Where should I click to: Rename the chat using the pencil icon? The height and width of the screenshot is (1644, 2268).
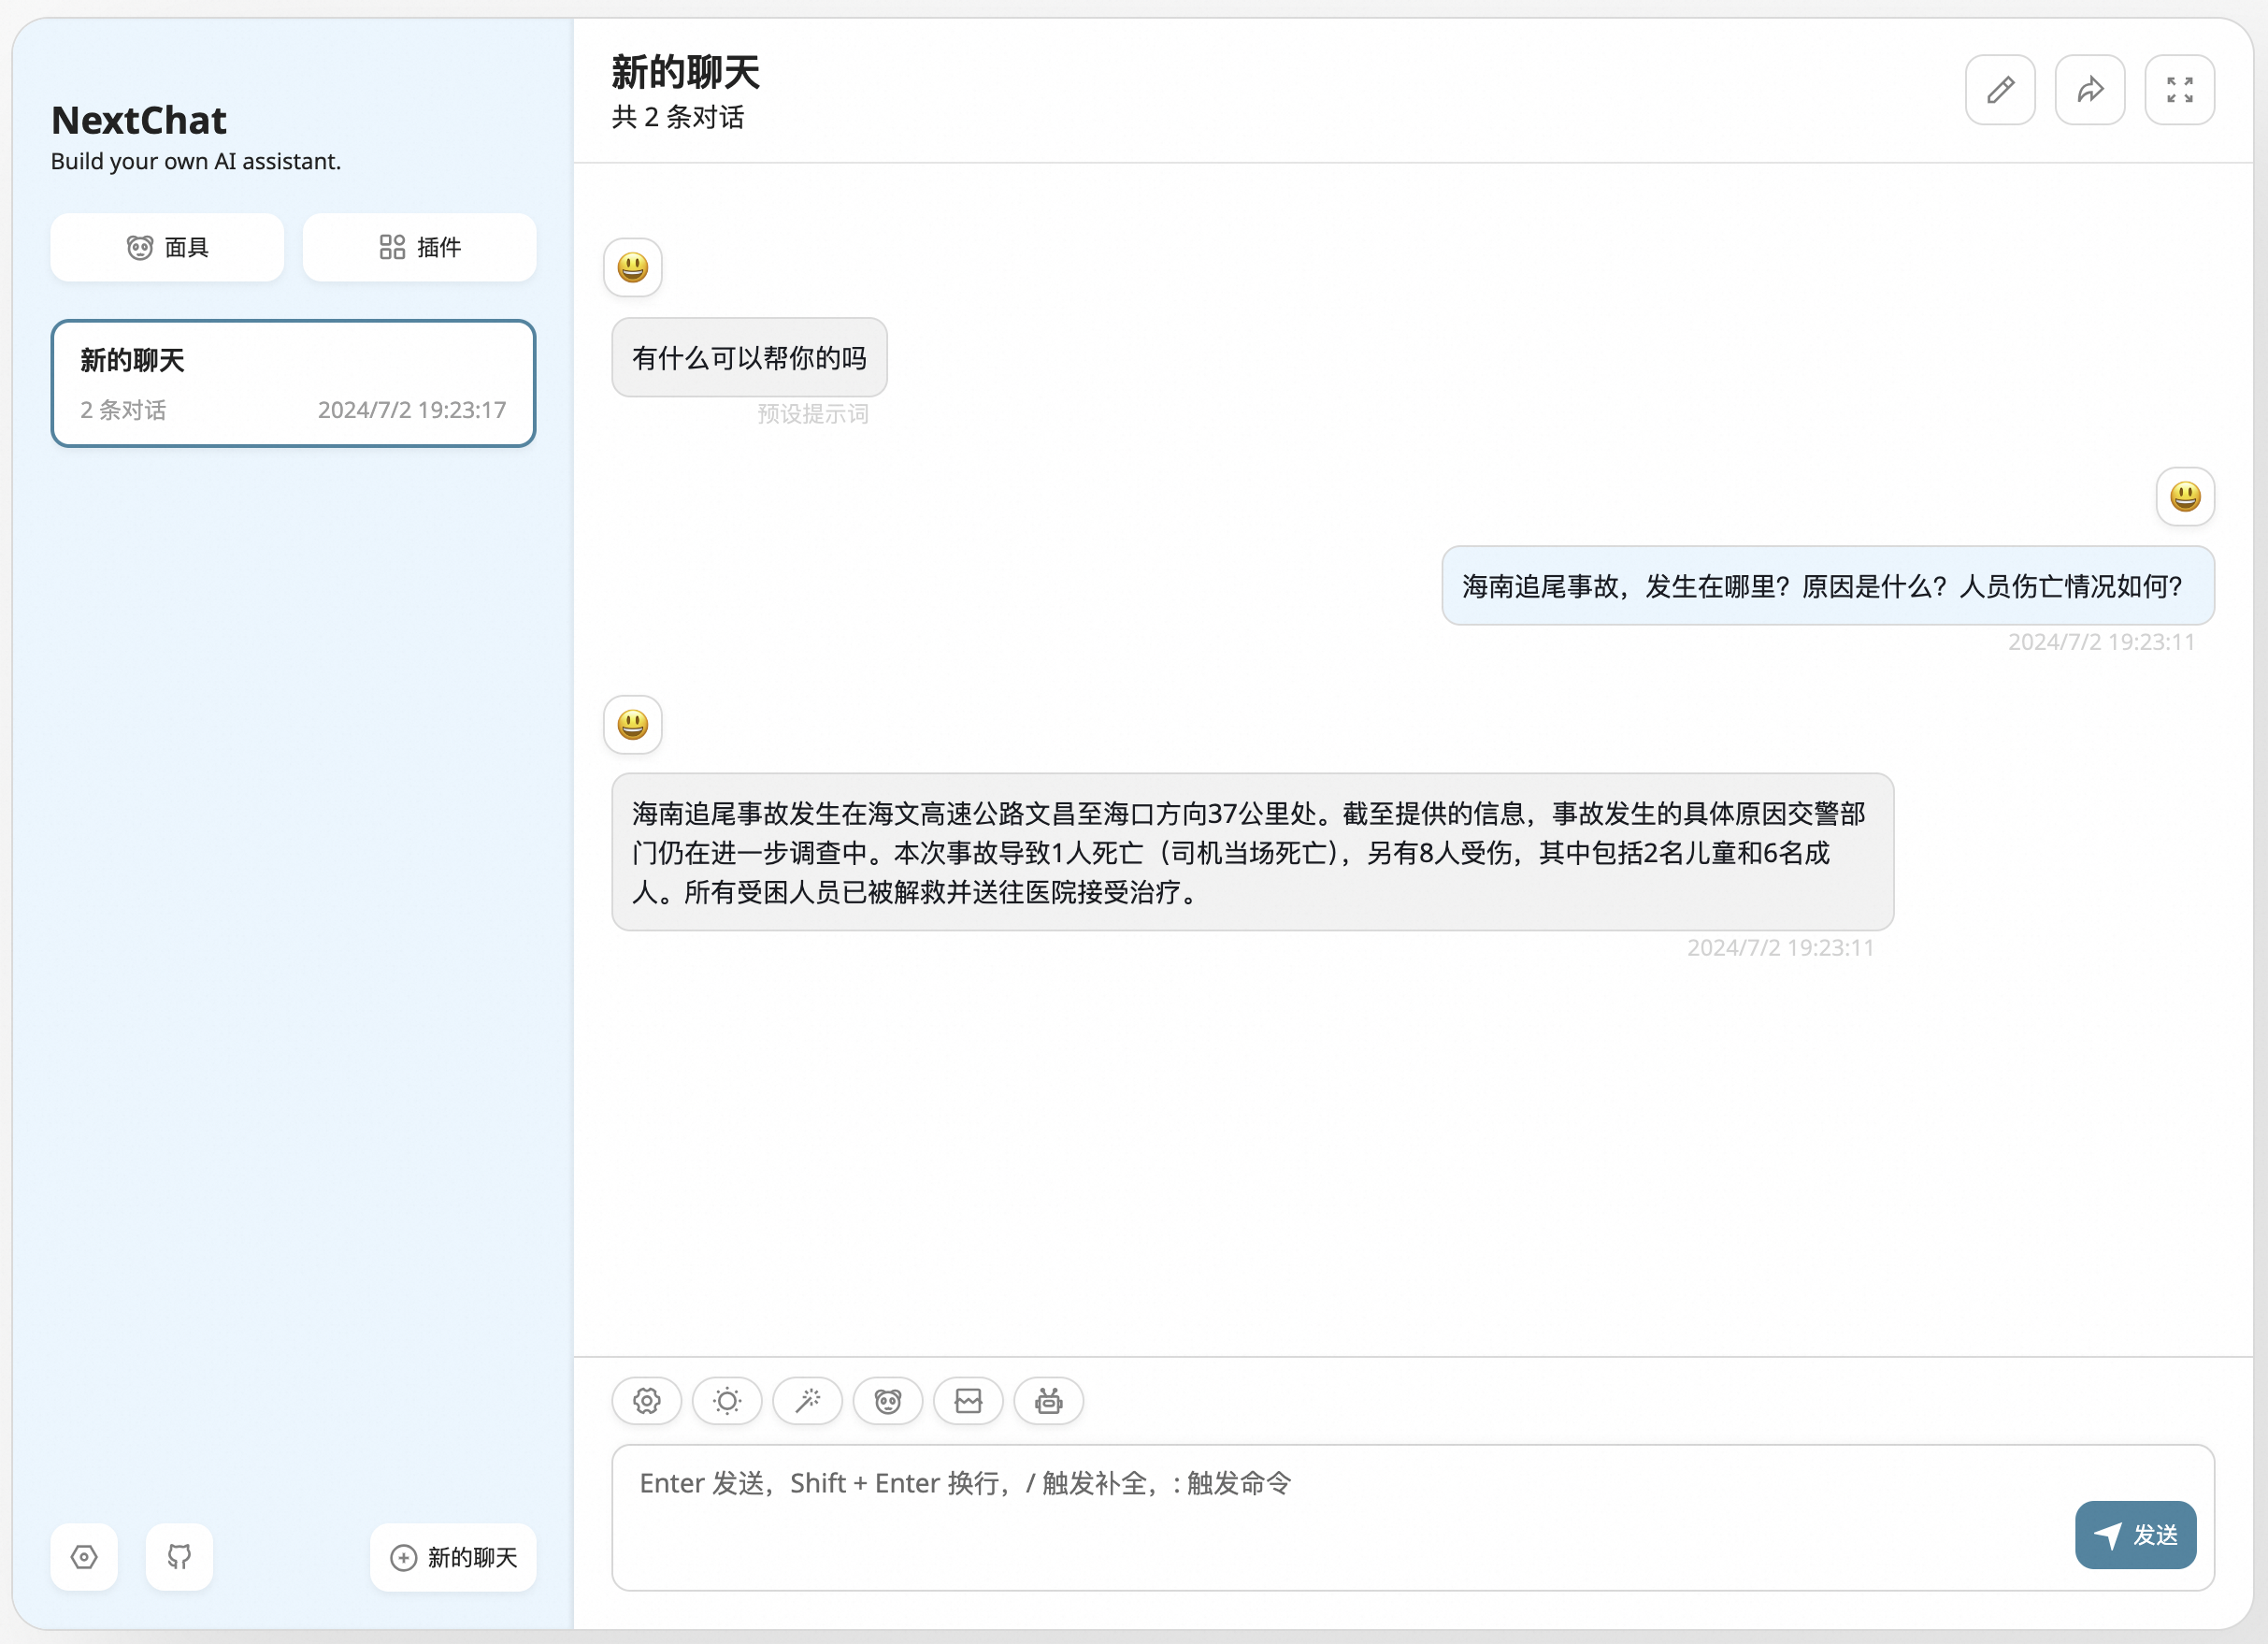click(2000, 90)
